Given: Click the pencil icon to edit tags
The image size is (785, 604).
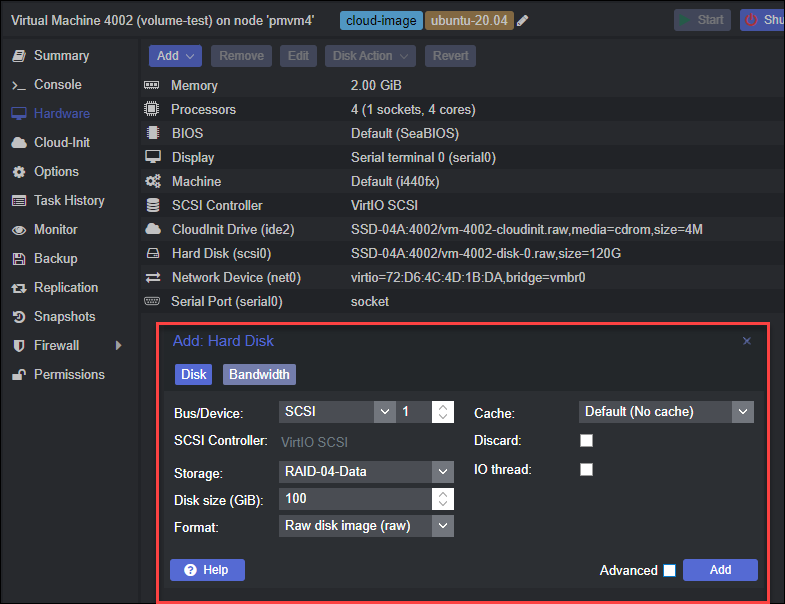Looking at the screenshot, I should (523, 21).
